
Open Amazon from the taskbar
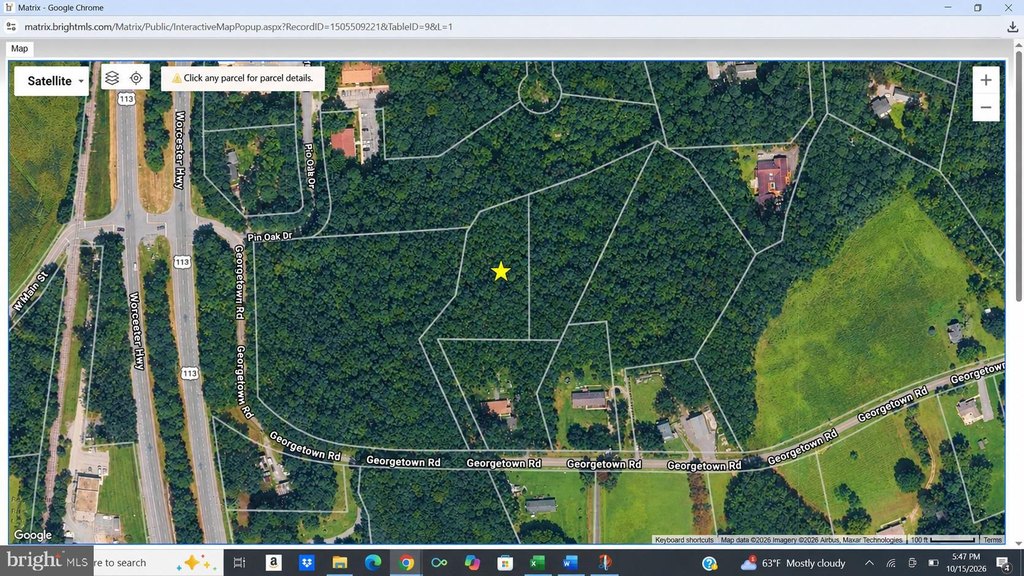click(x=274, y=562)
